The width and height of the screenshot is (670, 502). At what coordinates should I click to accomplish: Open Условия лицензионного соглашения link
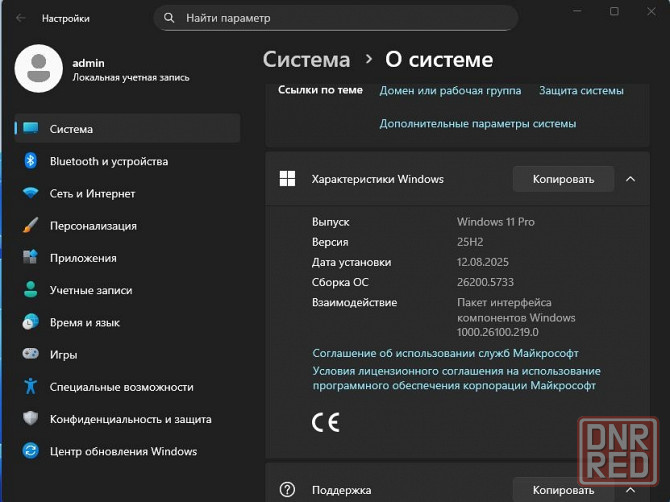456,378
